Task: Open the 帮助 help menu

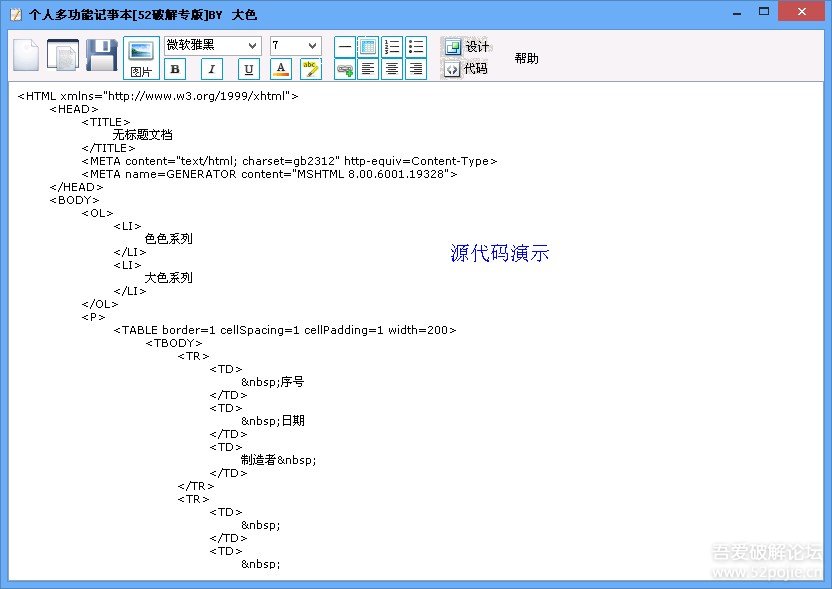Action: pos(526,58)
